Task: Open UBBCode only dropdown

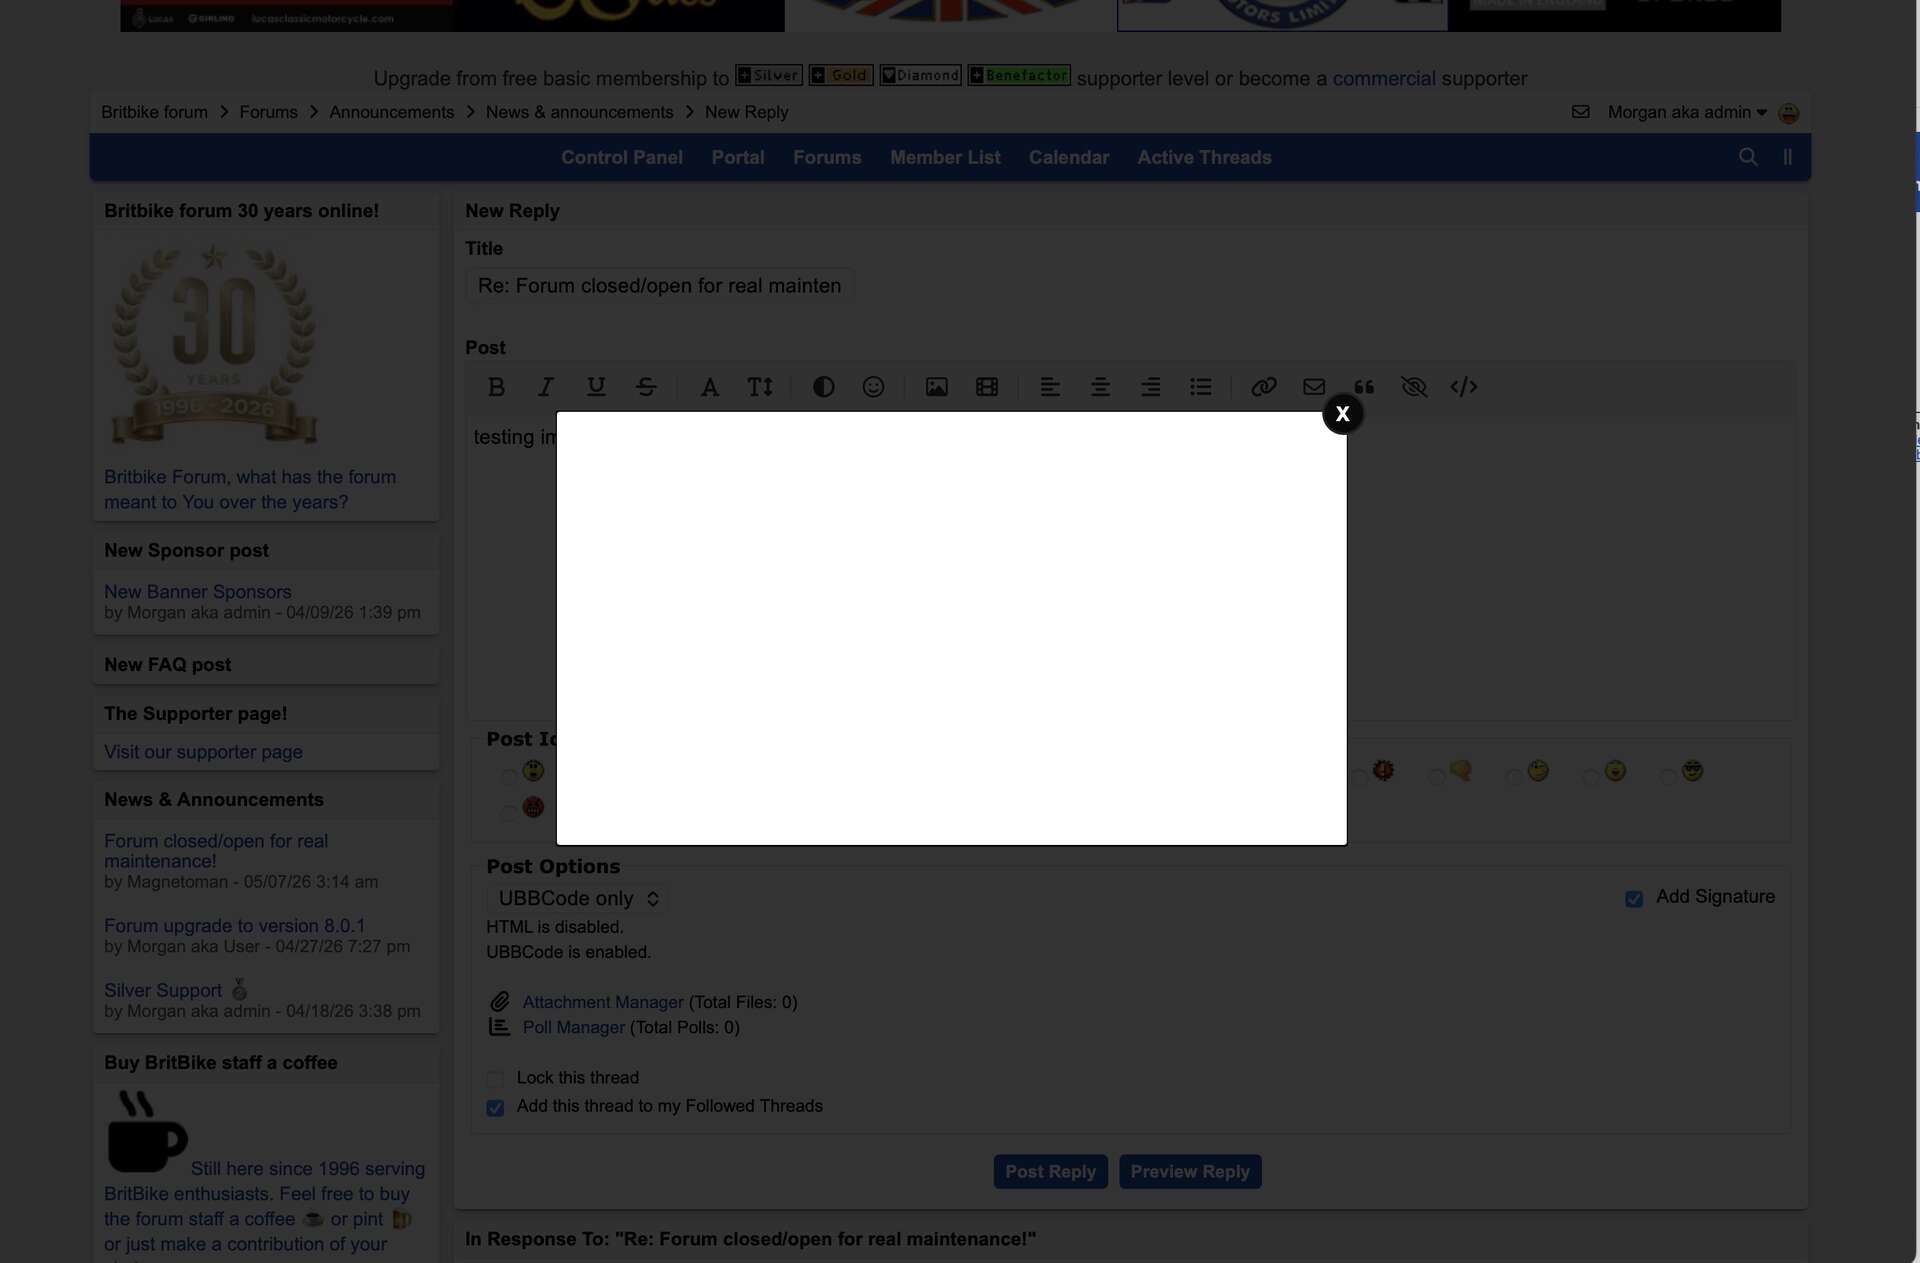Action: point(578,898)
